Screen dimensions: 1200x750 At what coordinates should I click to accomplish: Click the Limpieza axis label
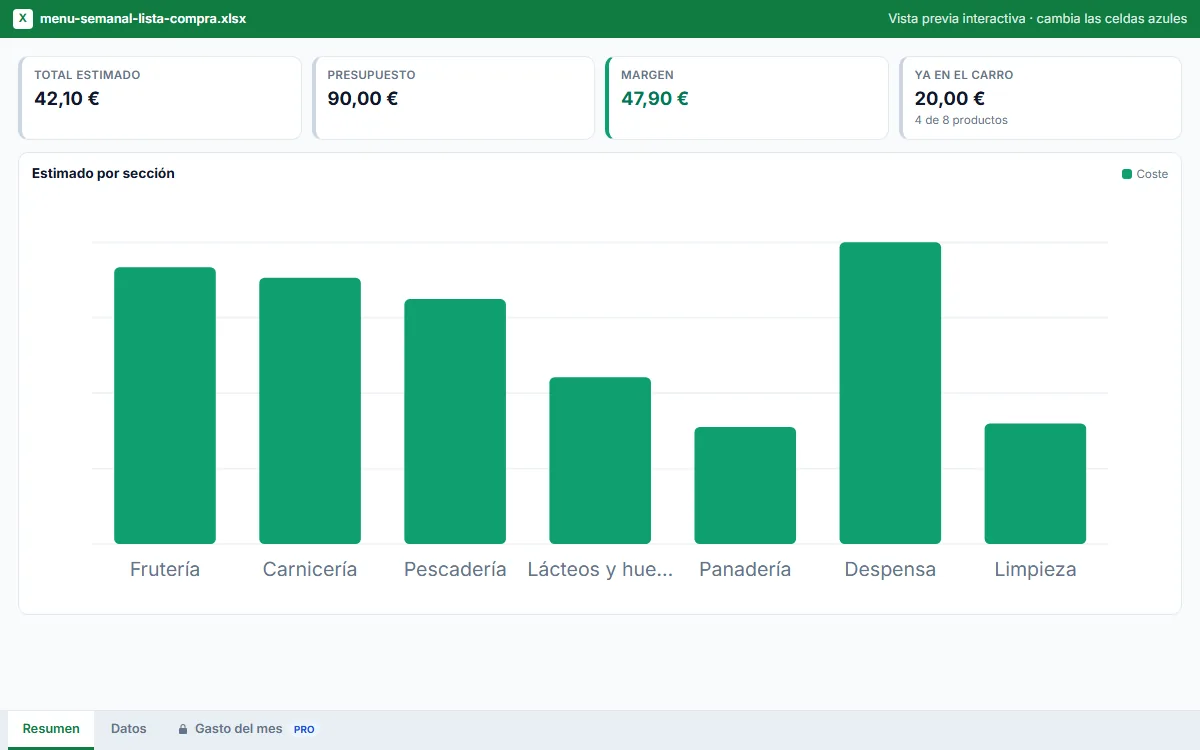(1035, 569)
